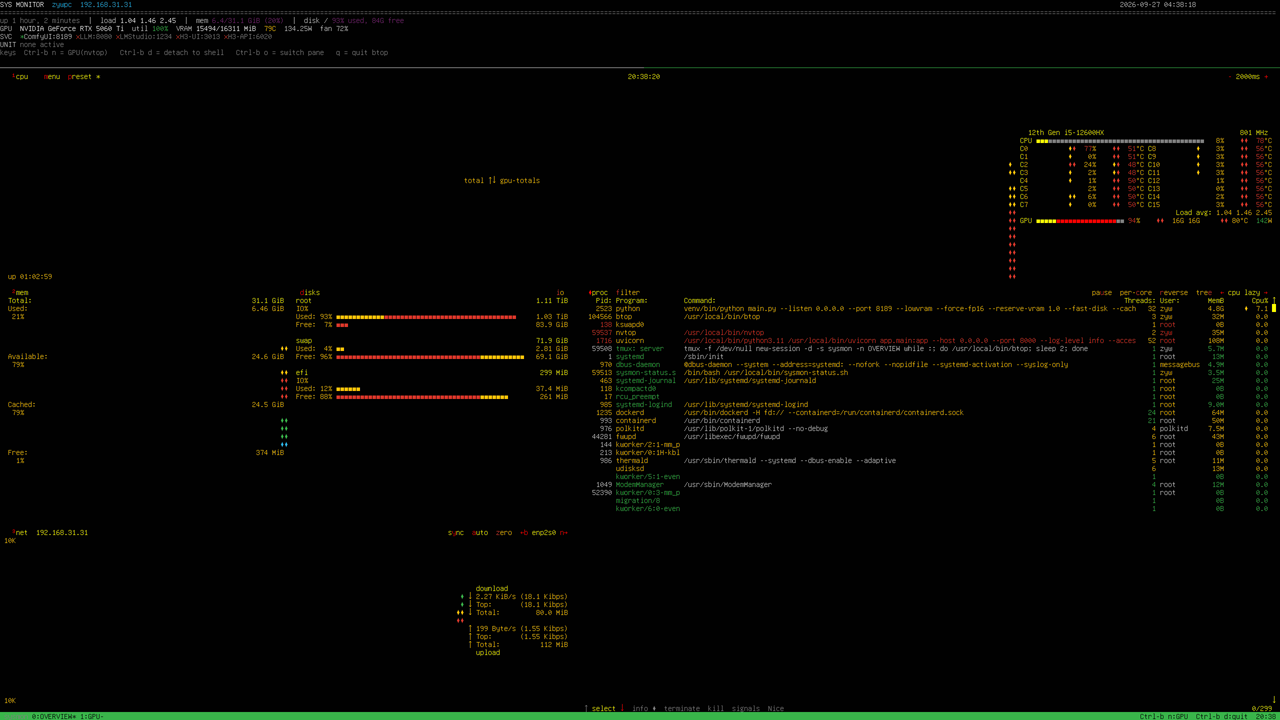The width and height of the screenshot is (1280, 720).
Task: Open the cpu box options
Action: pyautogui.click(x=20, y=77)
